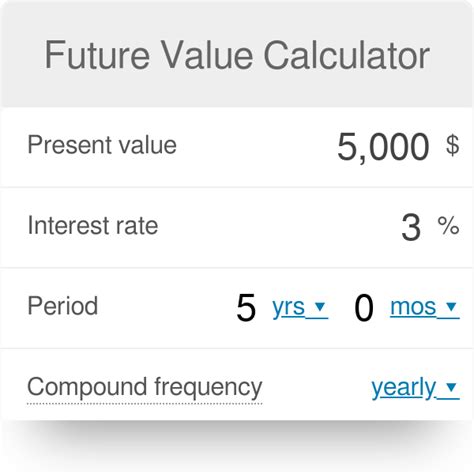Click the dollar sign currency symbol
474x474 pixels.
453,145
